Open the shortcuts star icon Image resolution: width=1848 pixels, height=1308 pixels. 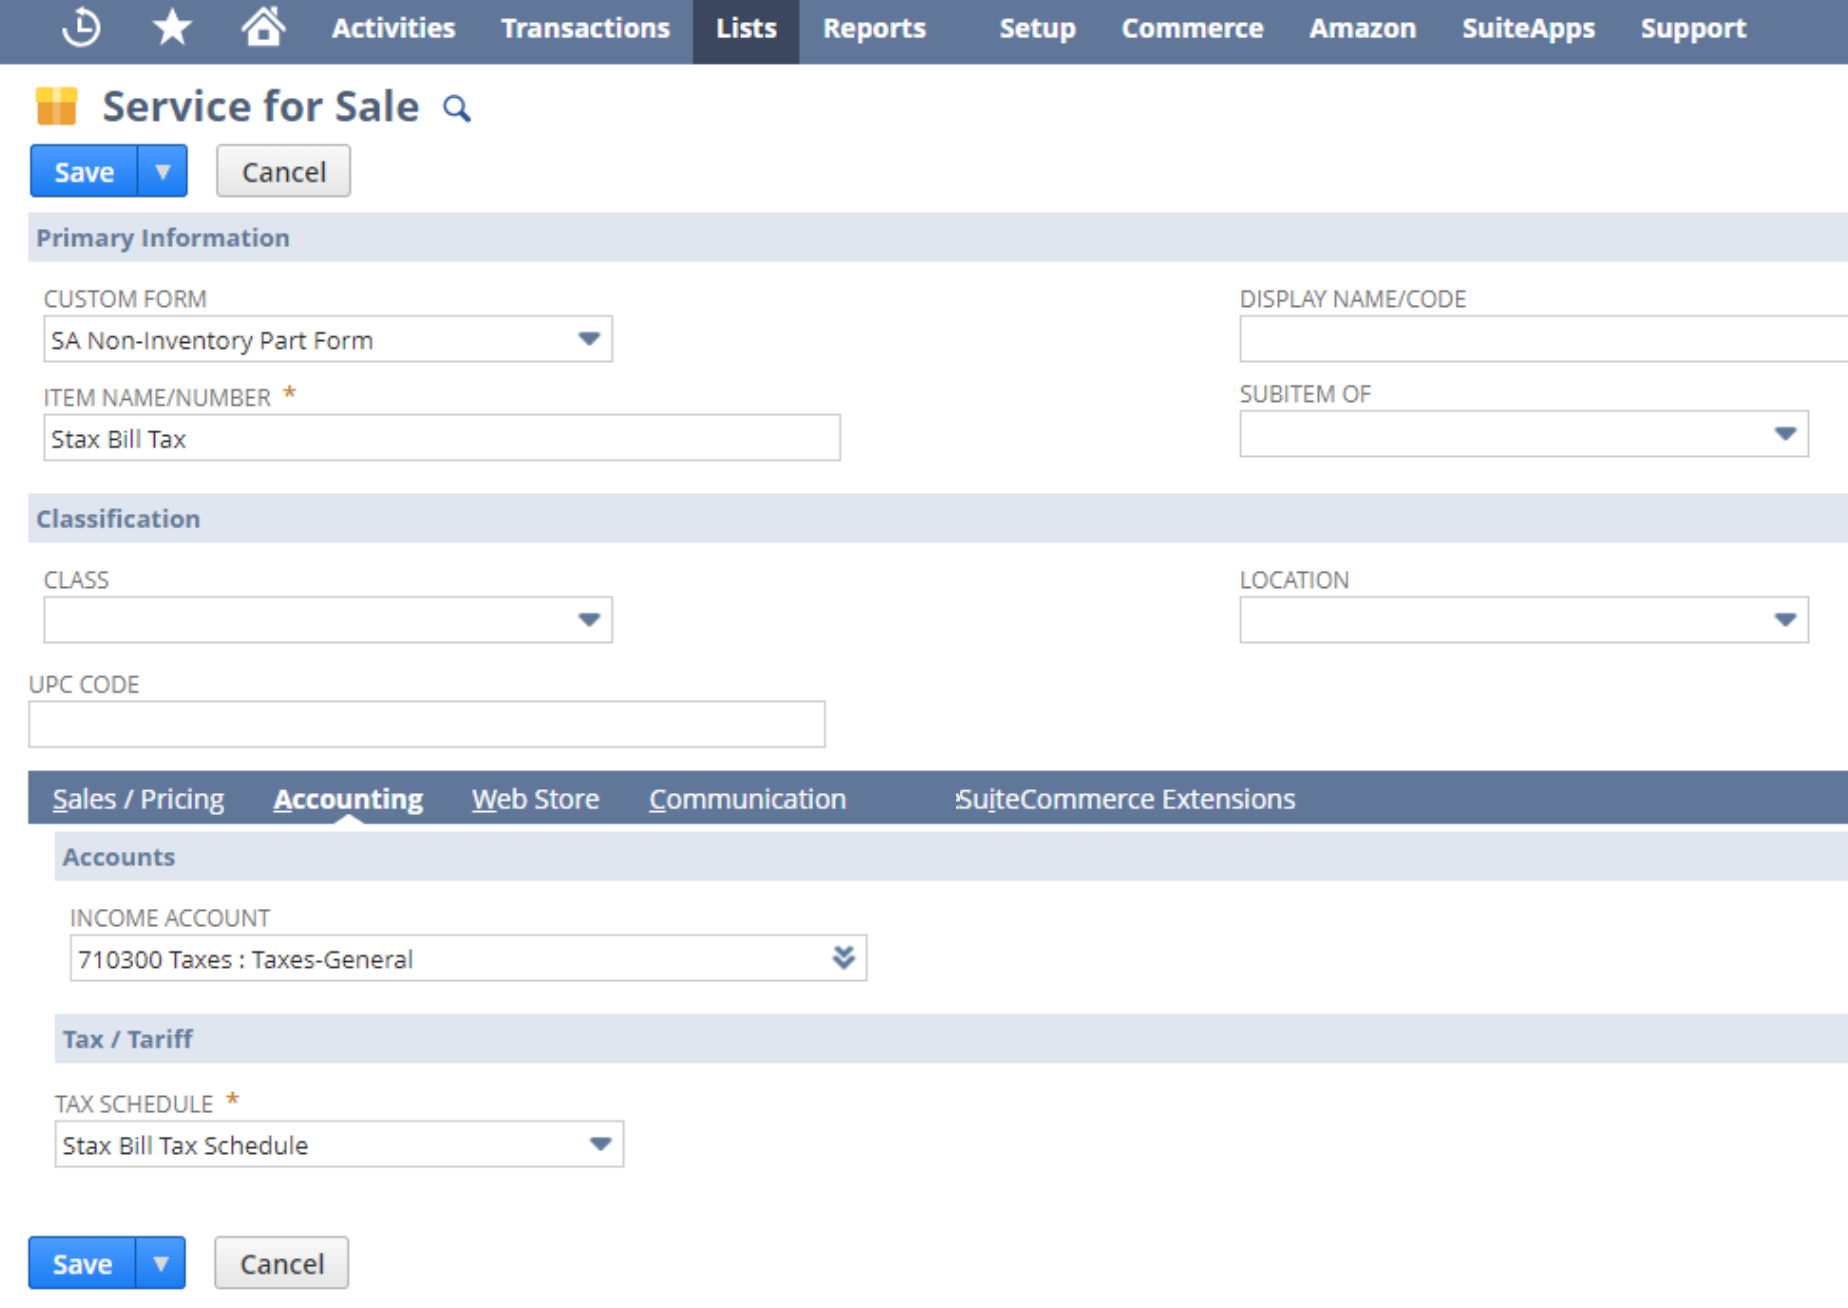coord(172,27)
